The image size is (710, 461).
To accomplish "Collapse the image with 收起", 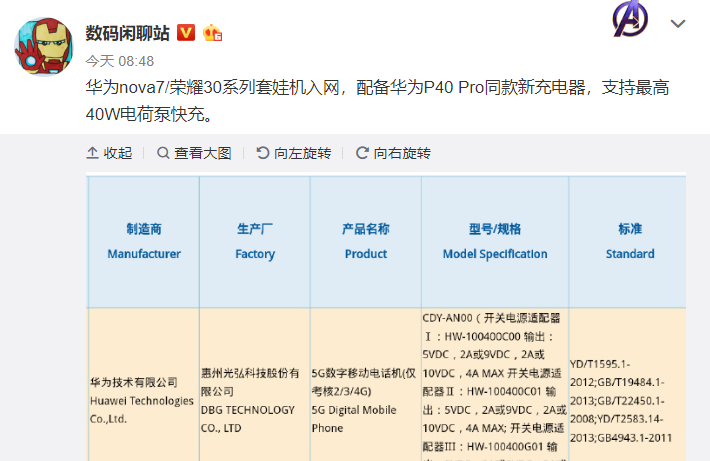I will point(109,153).
